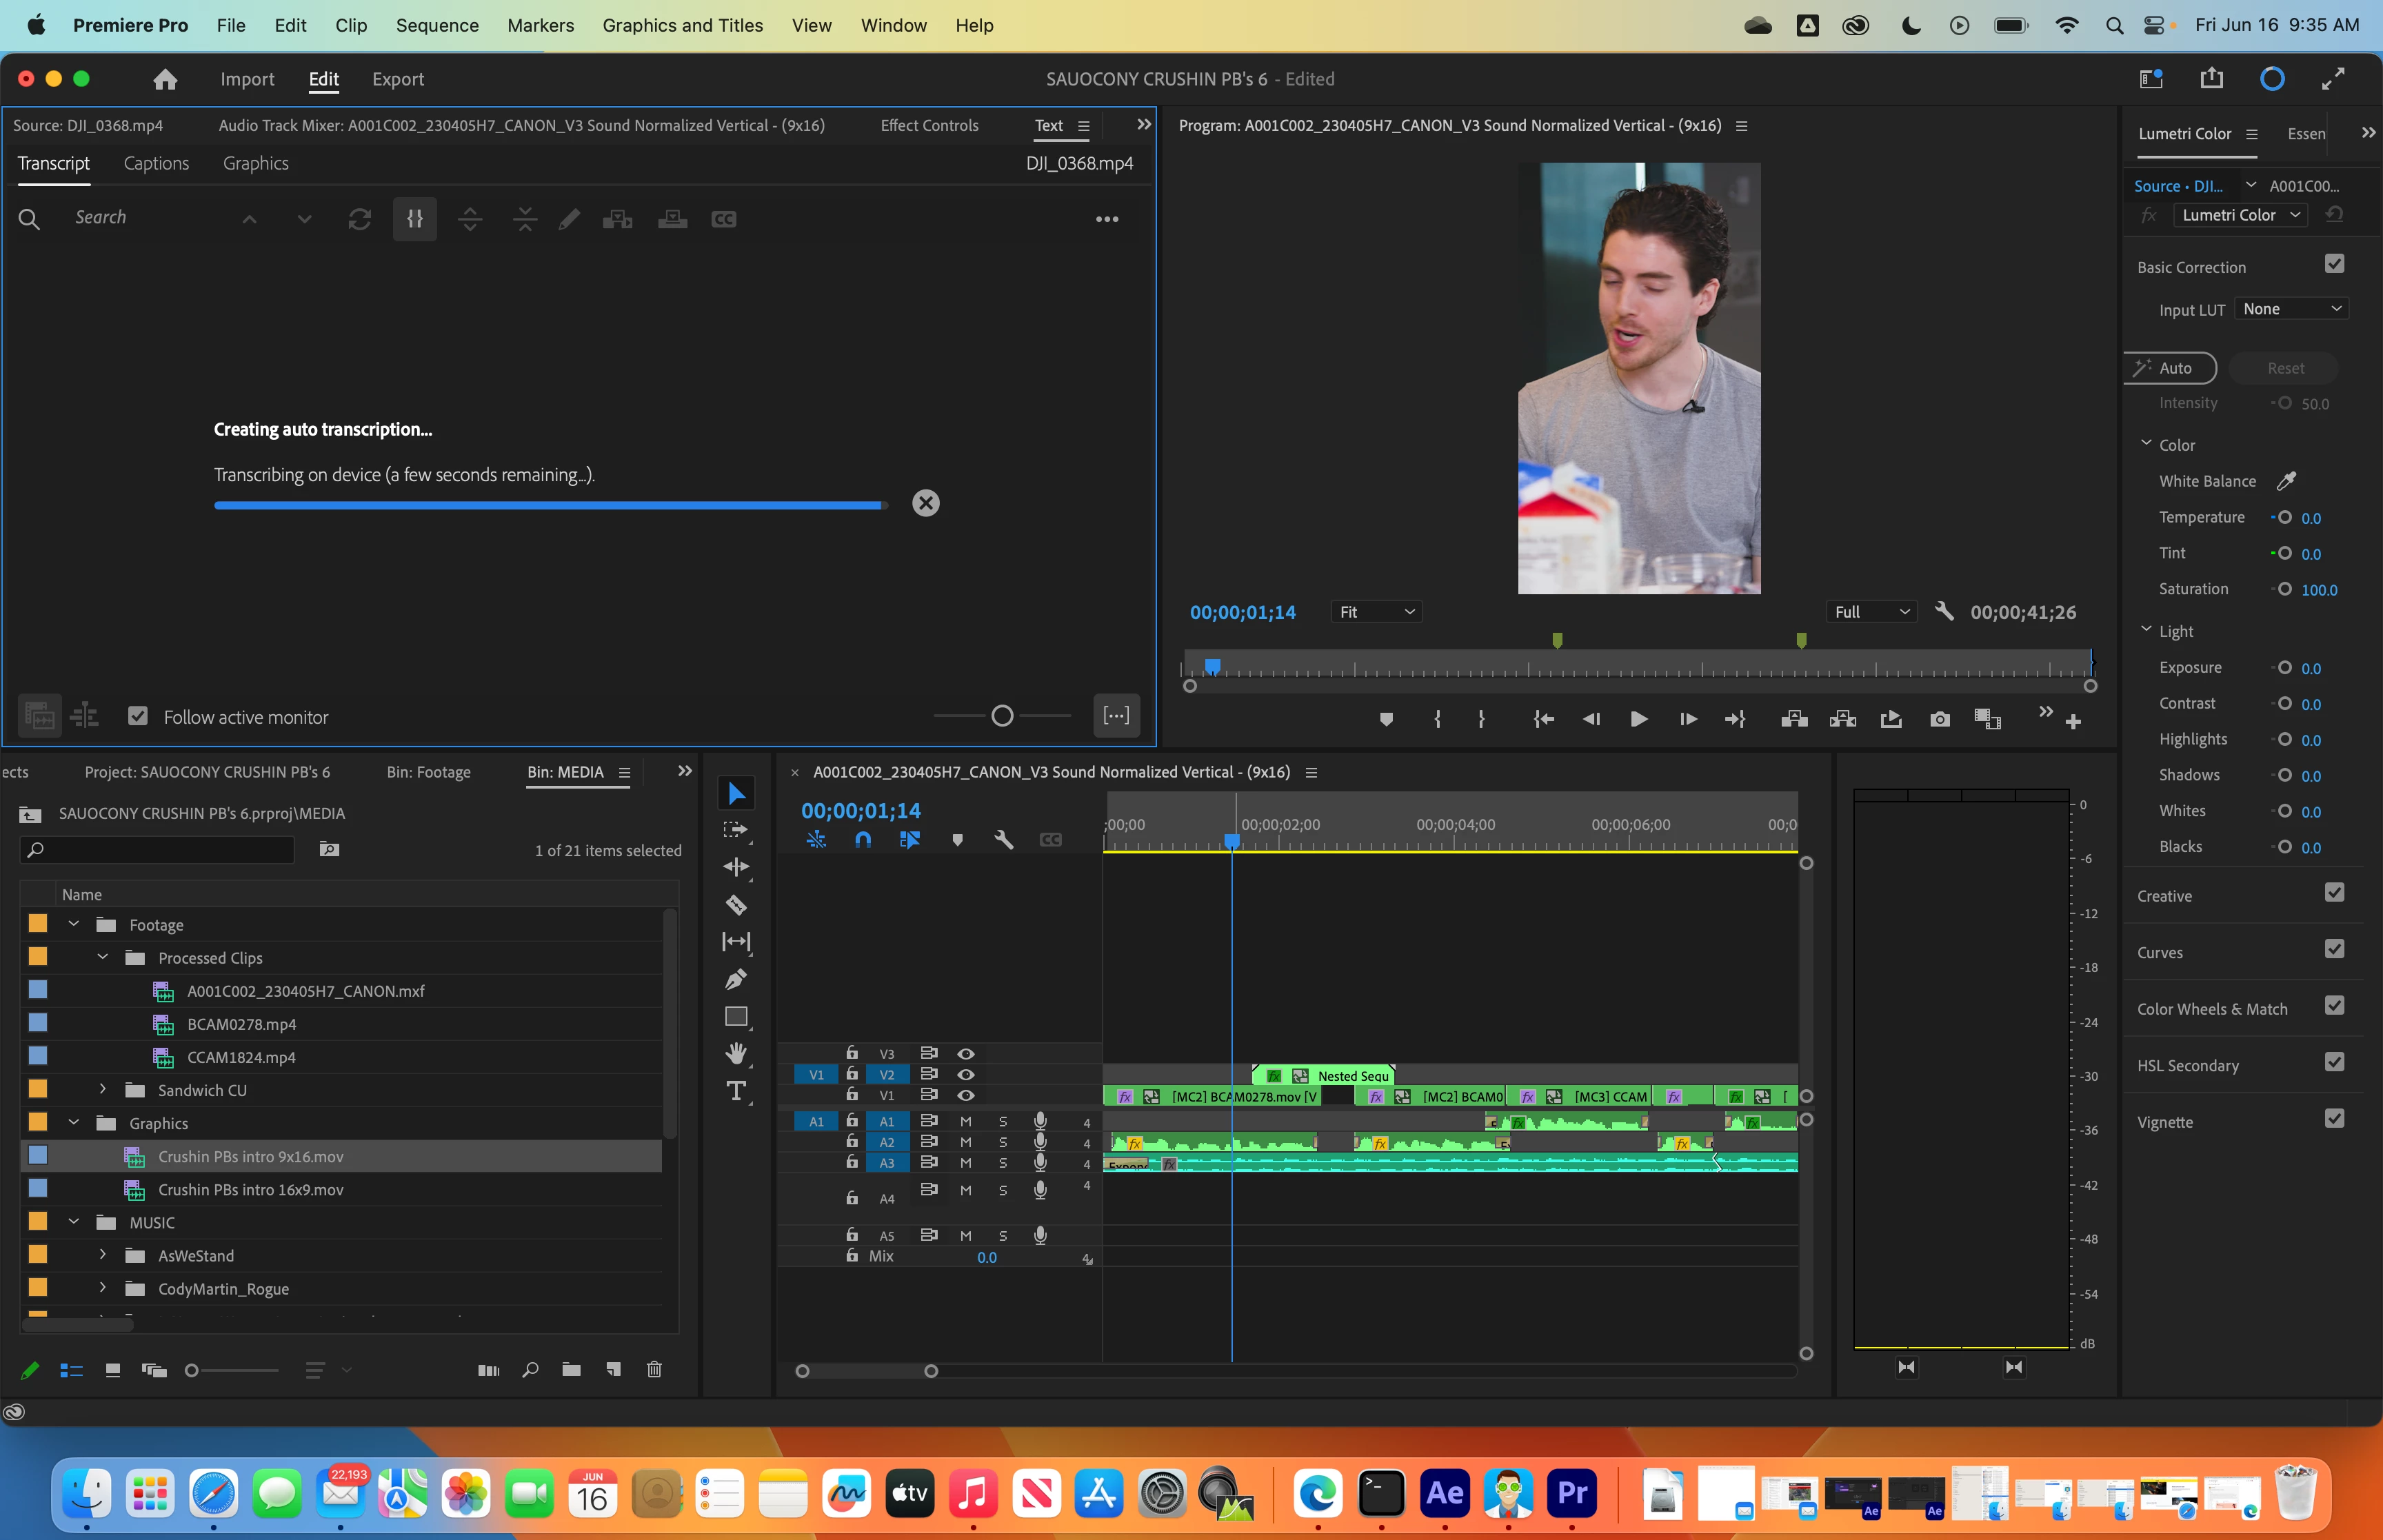Click the Auto color button
The height and width of the screenshot is (1540, 2383).
pyautogui.click(x=2171, y=368)
